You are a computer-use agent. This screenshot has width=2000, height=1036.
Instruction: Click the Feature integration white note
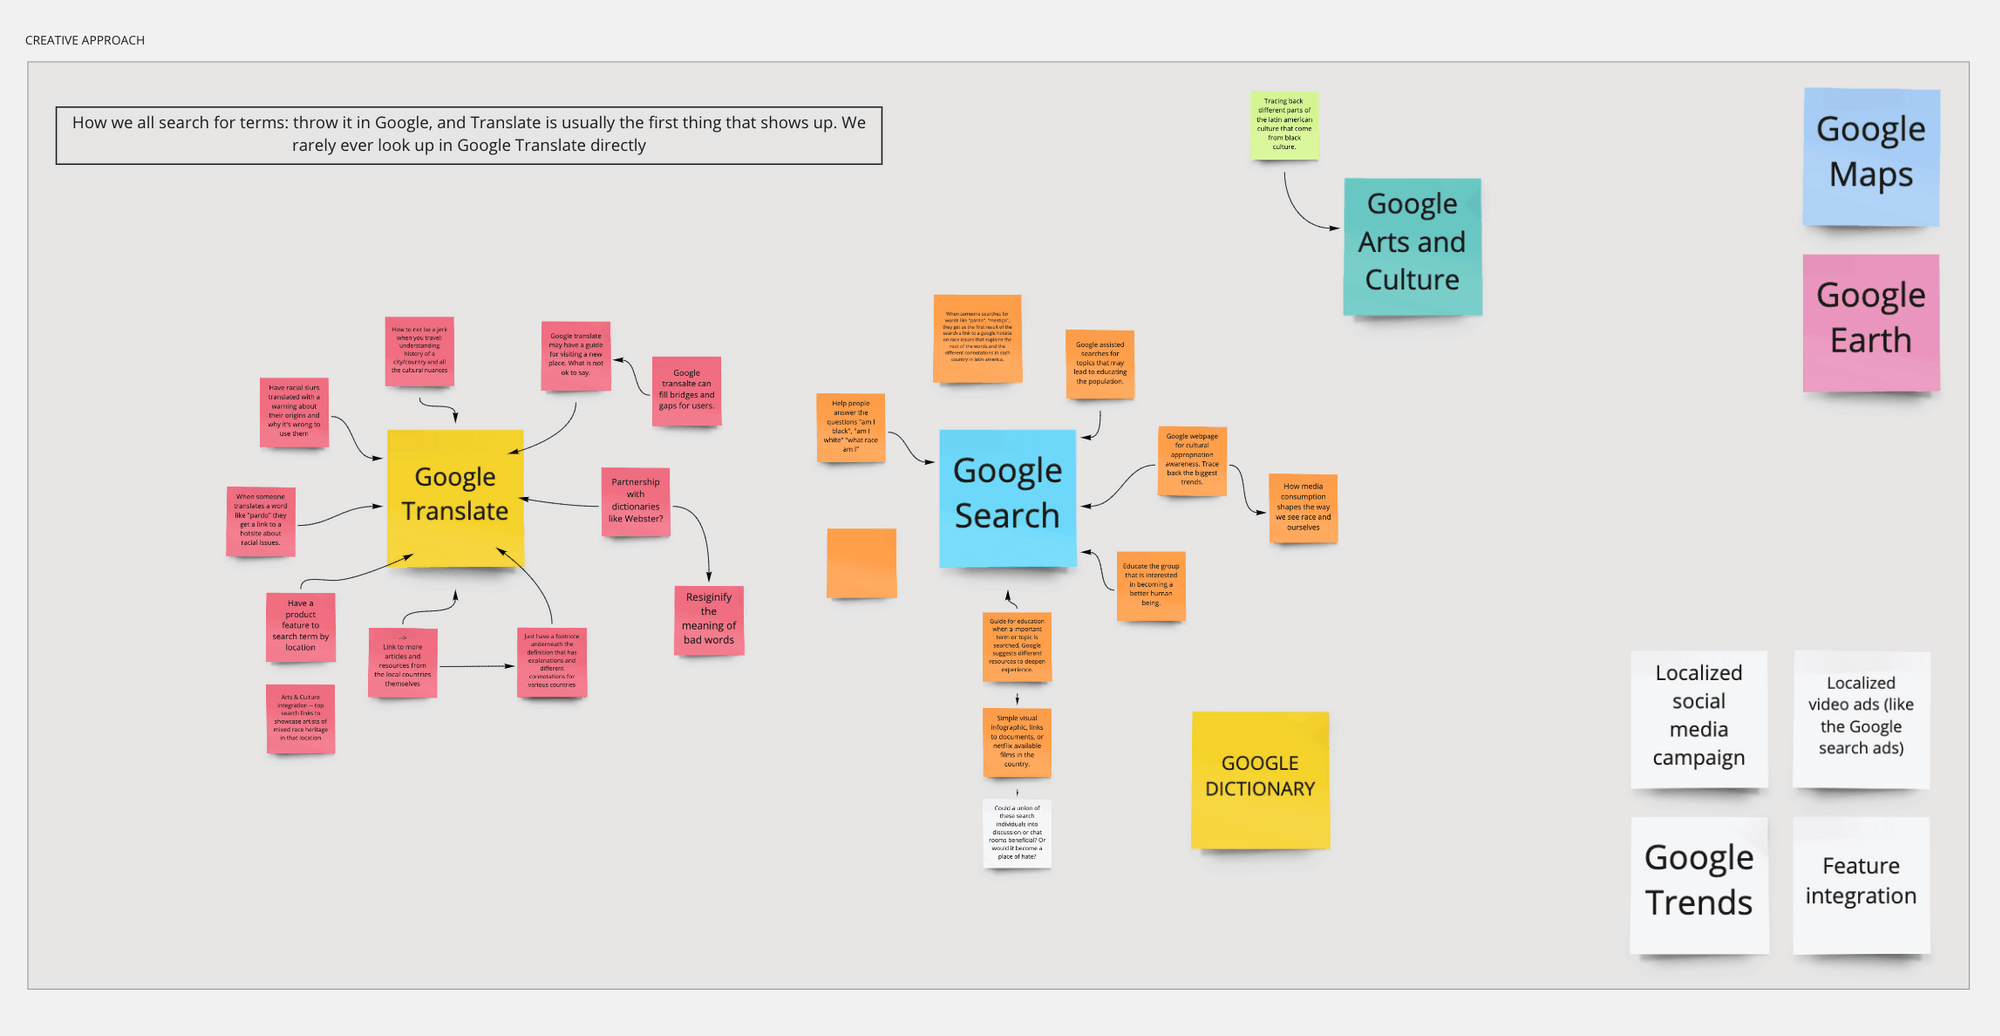(1861, 885)
